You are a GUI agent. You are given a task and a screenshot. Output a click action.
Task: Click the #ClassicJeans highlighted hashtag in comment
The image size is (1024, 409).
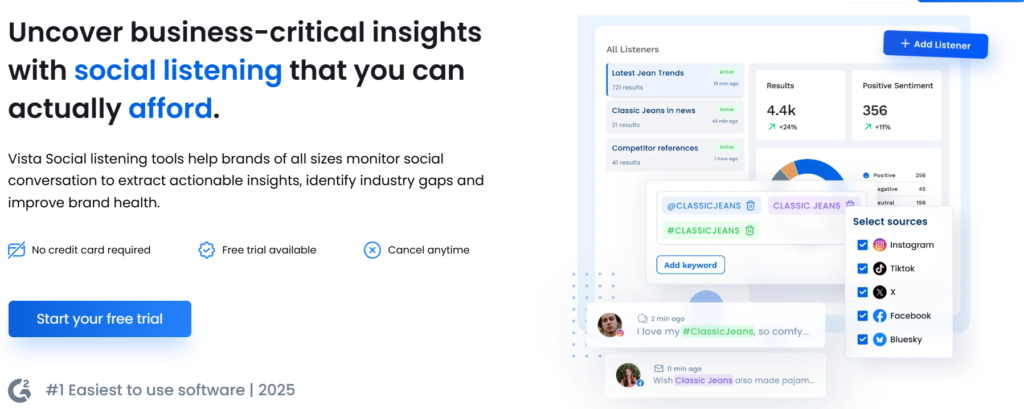pyautogui.click(x=718, y=331)
